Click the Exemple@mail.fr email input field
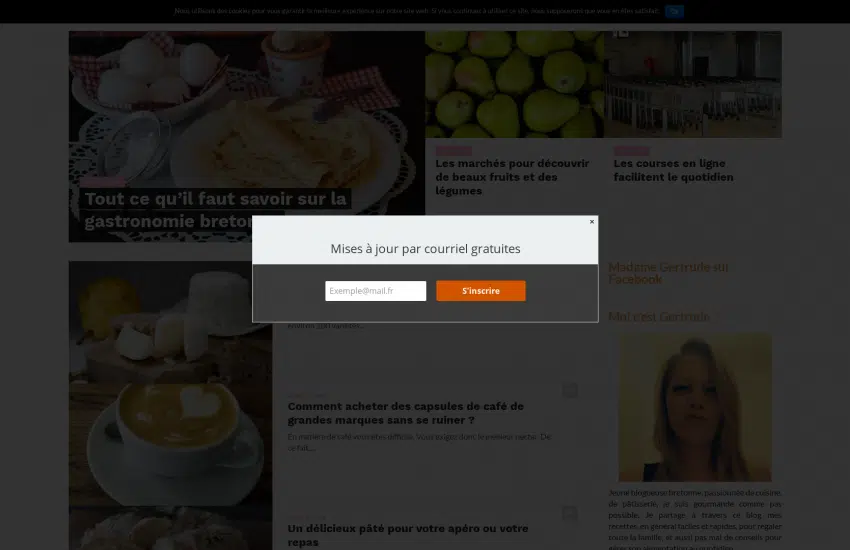 point(376,291)
